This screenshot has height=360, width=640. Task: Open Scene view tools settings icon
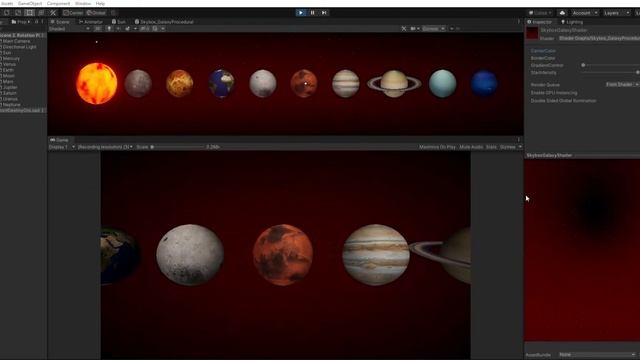point(404,29)
